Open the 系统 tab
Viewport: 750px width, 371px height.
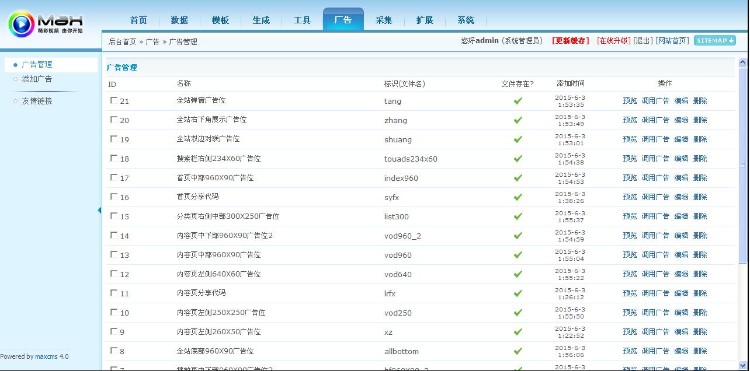[x=465, y=20]
